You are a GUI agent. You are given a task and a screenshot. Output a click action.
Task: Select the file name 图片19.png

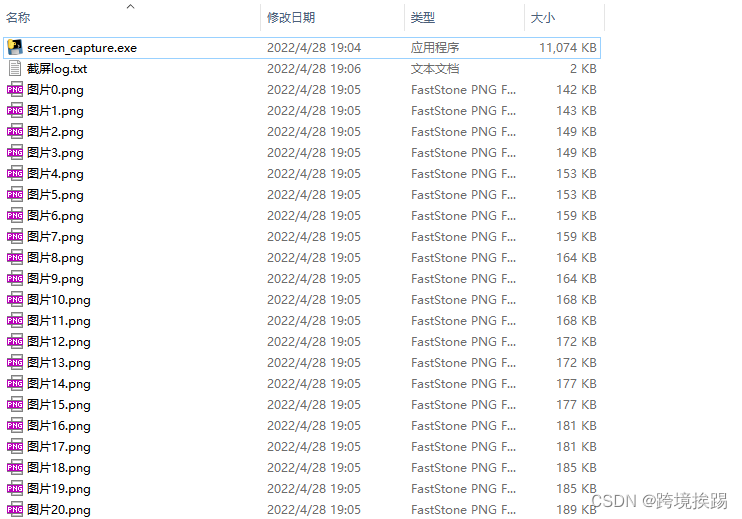pyautogui.click(x=59, y=489)
